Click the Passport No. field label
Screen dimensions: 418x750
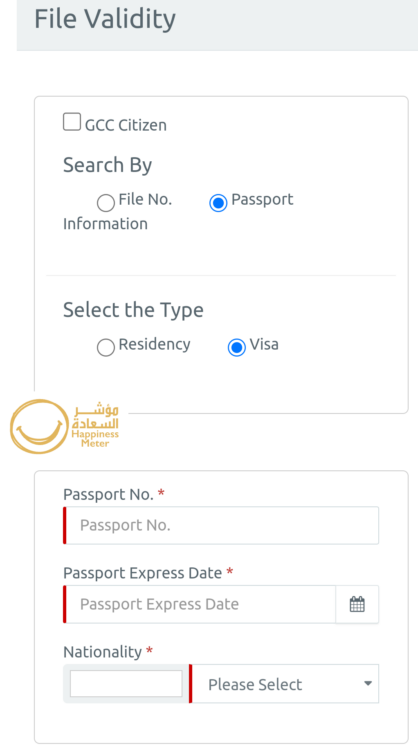[109, 494]
